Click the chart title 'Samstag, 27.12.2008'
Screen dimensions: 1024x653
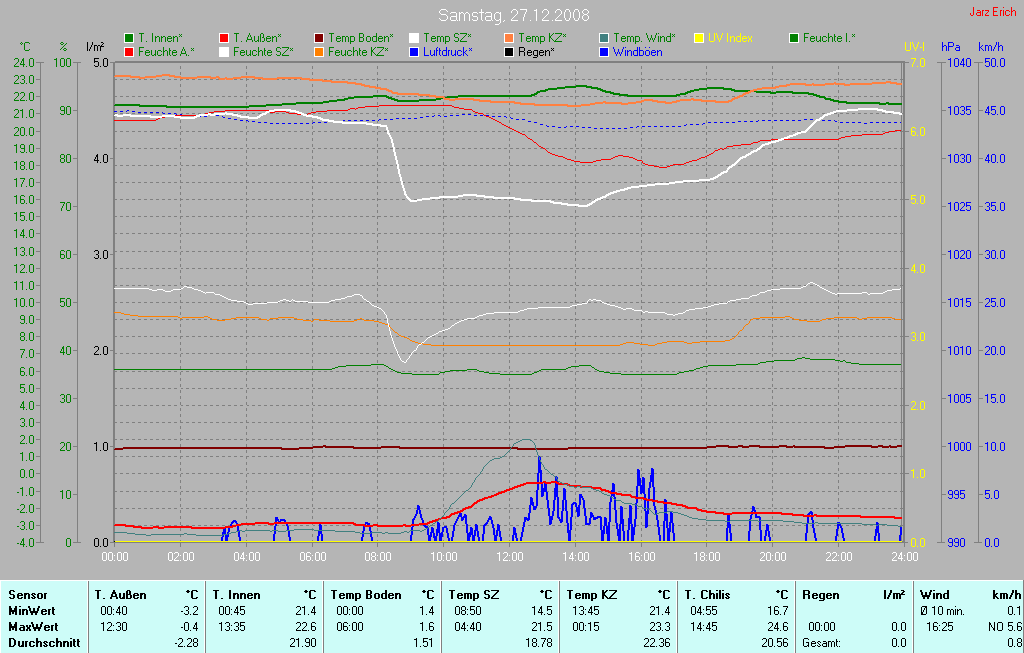tap(513, 15)
